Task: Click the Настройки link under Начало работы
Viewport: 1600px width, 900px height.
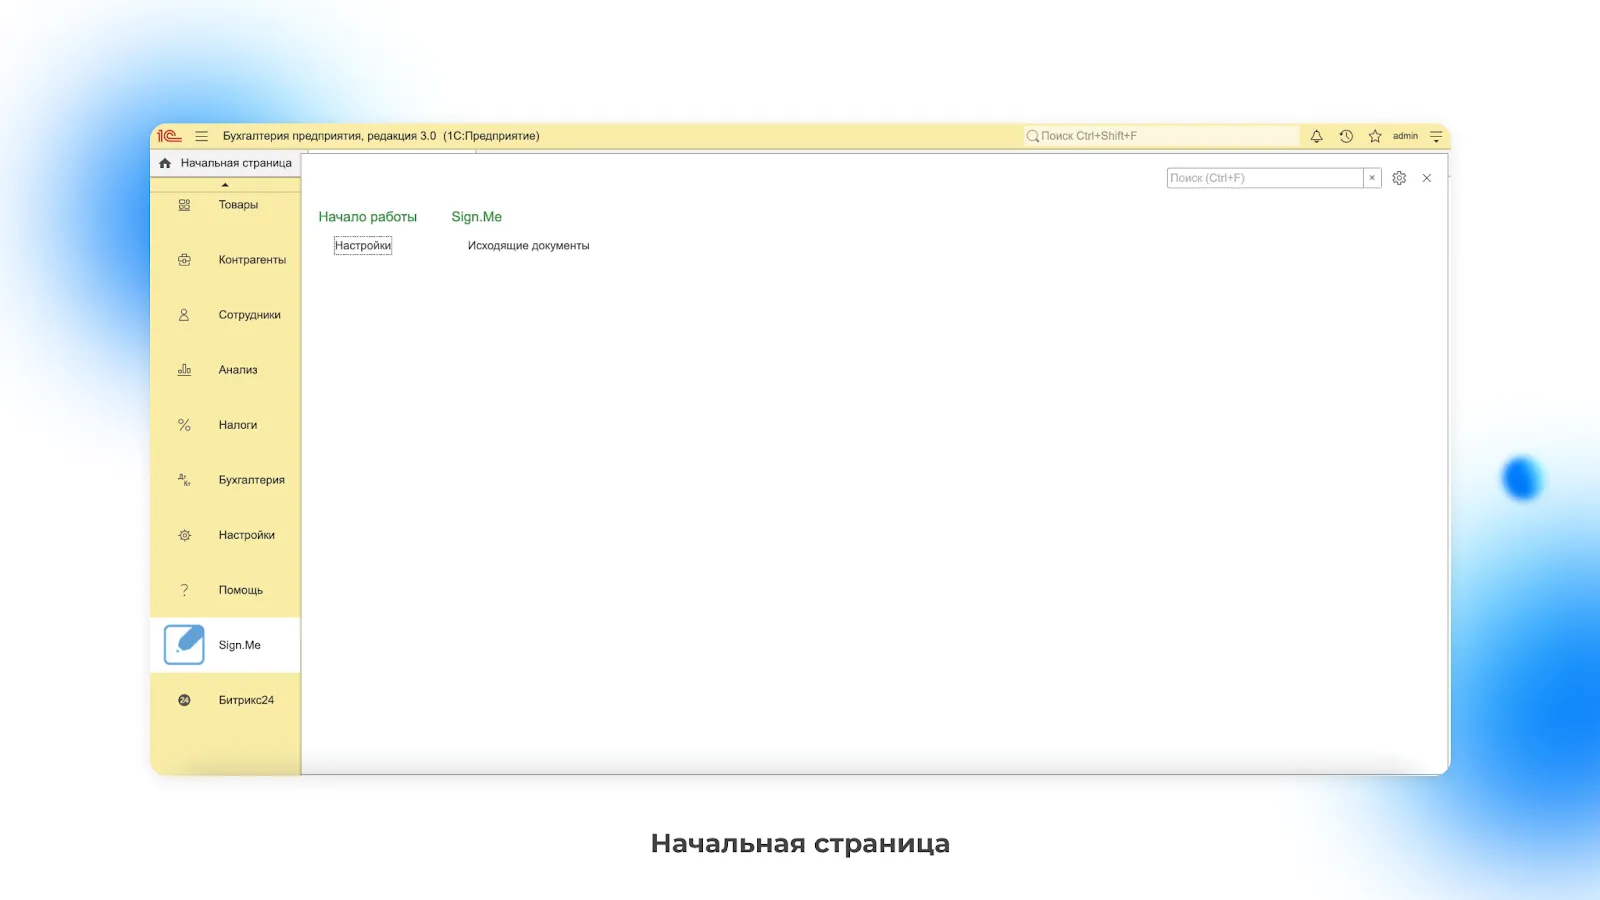Action: tap(363, 246)
